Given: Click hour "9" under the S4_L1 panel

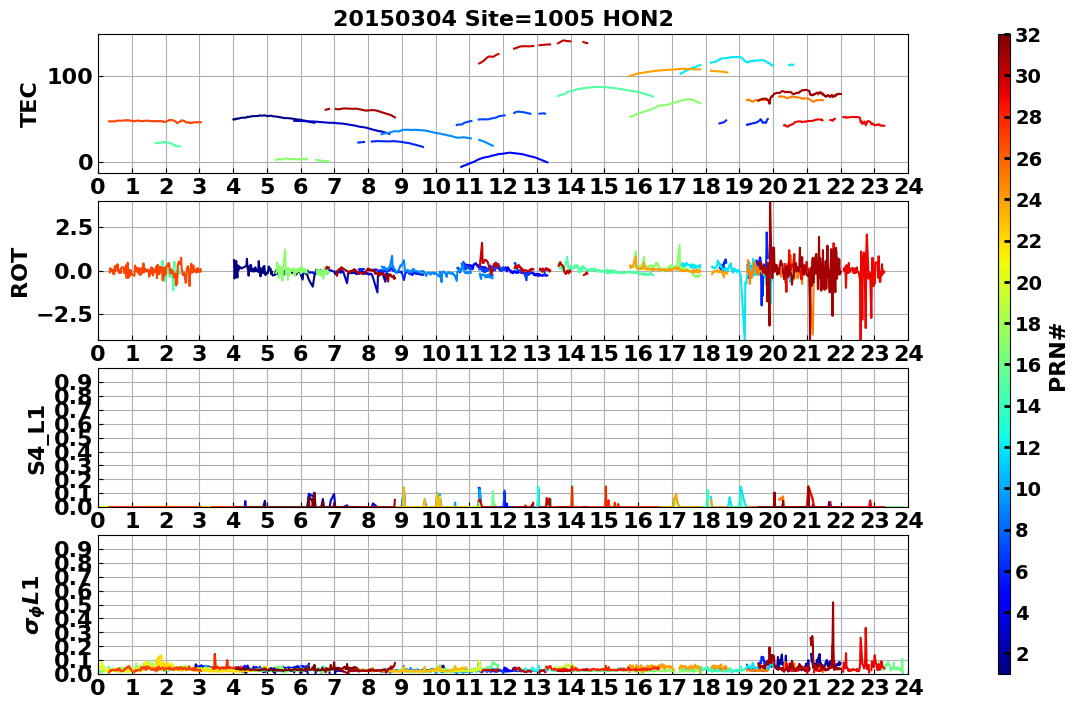Looking at the screenshot, I should [402, 520].
